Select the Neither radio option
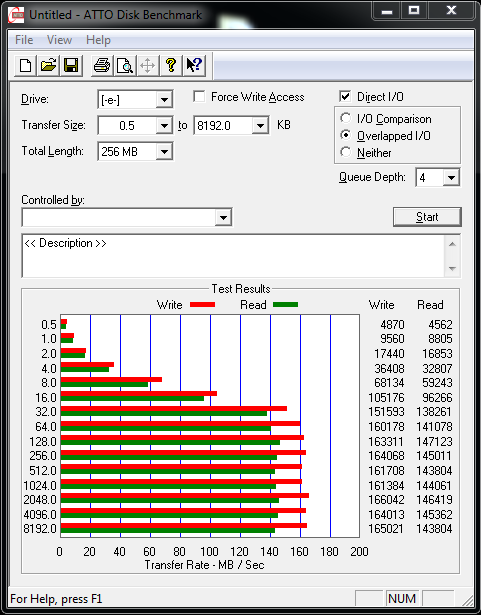The image size is (481, 615). tap(346, 152)
